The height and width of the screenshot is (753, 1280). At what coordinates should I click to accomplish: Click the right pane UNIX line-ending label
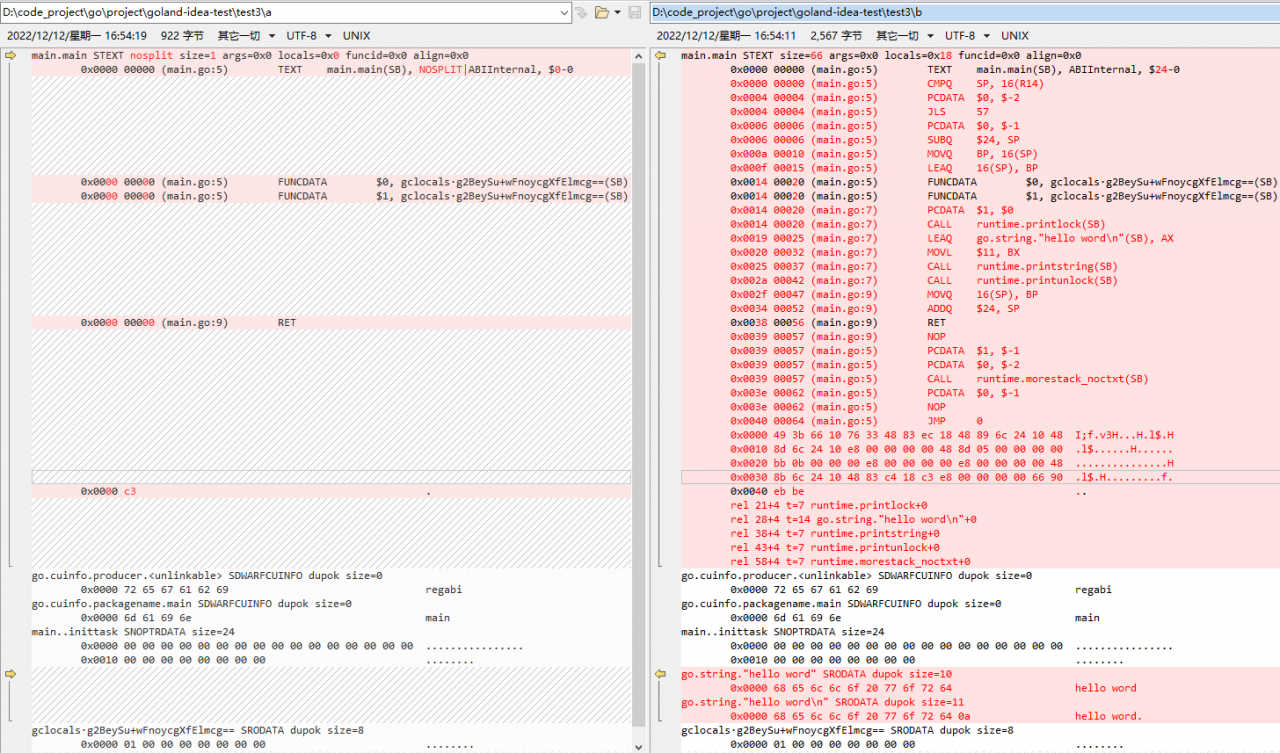[x=1014, y=35]
